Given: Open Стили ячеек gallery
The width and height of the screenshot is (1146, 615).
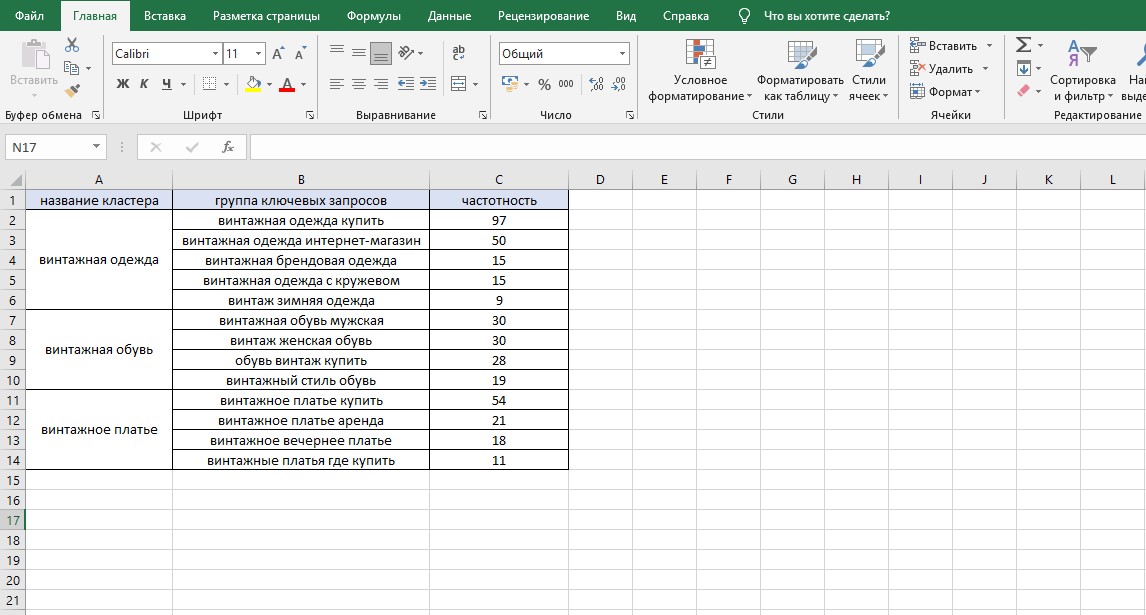Looking at the screenshot, I should [x=868, y=71].
